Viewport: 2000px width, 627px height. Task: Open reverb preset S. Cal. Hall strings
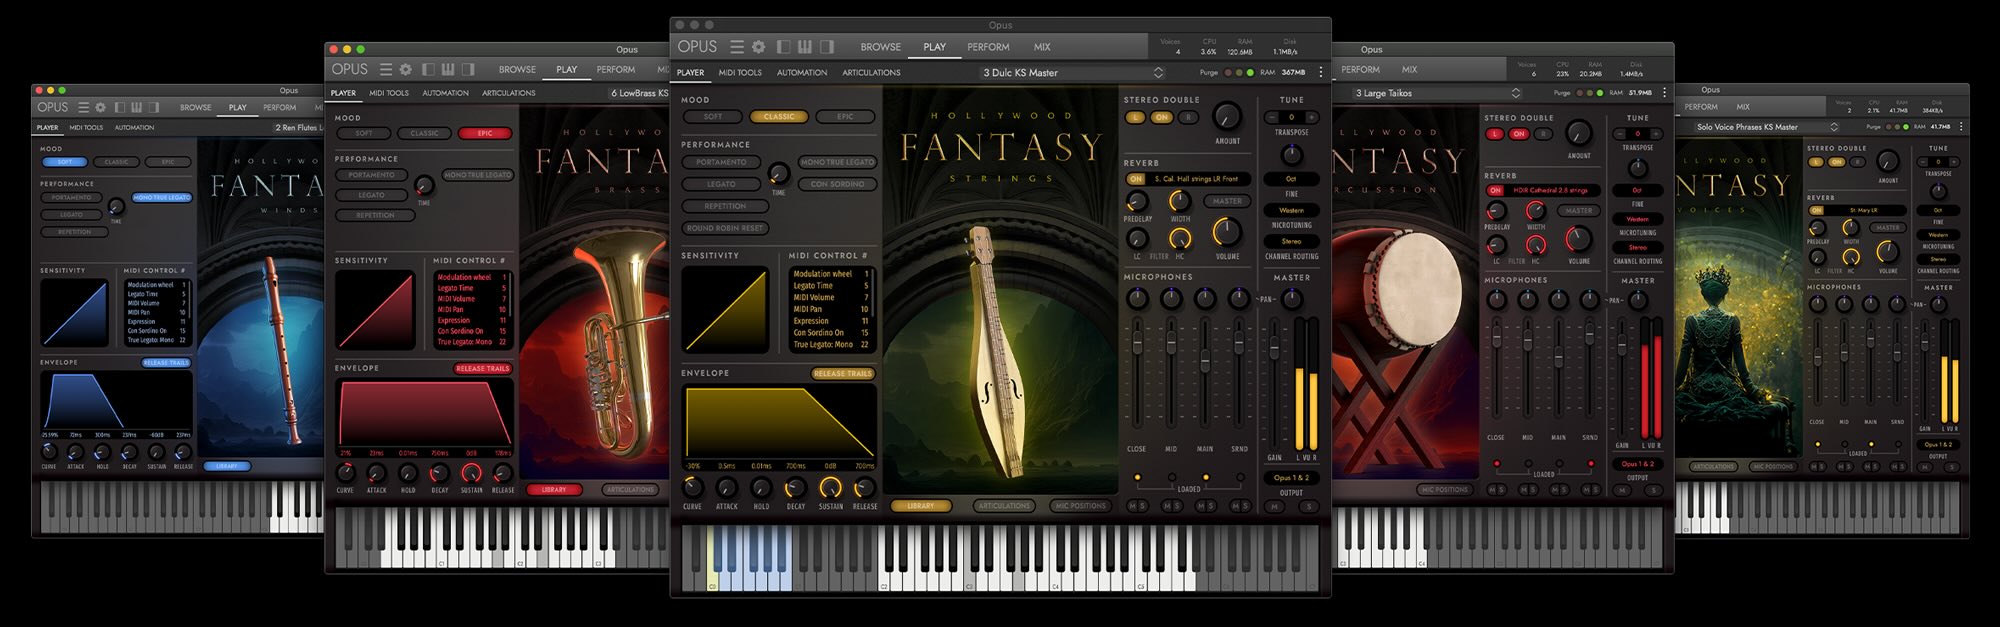point(1196,179)
